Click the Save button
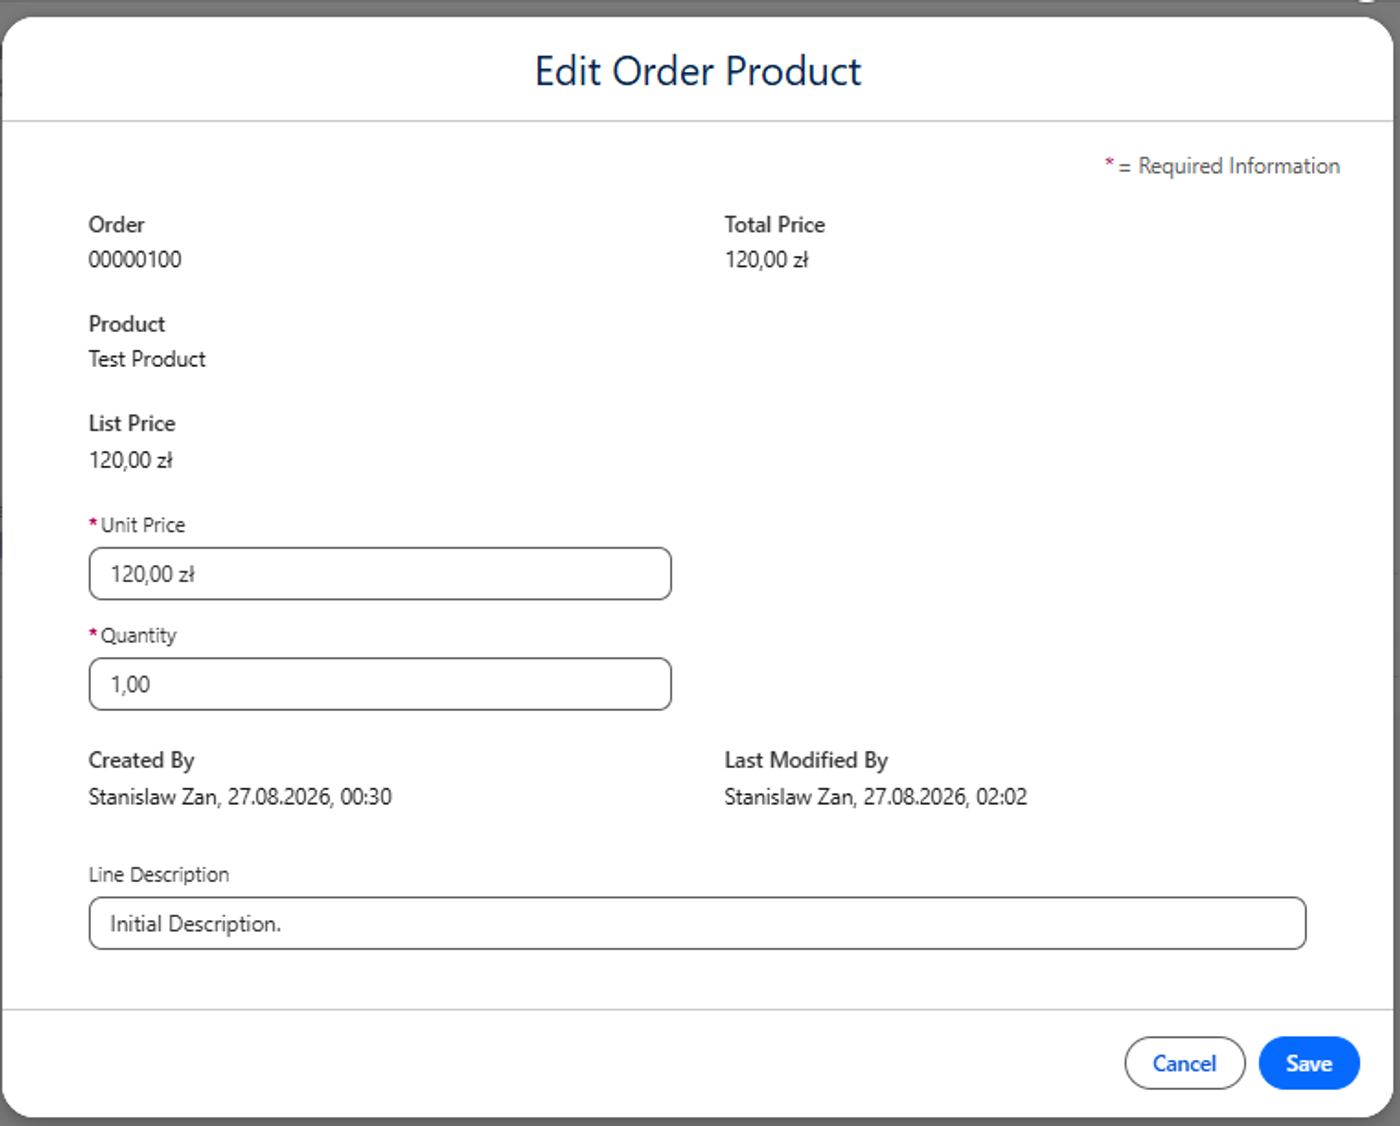 (x=1308, y=1063)
